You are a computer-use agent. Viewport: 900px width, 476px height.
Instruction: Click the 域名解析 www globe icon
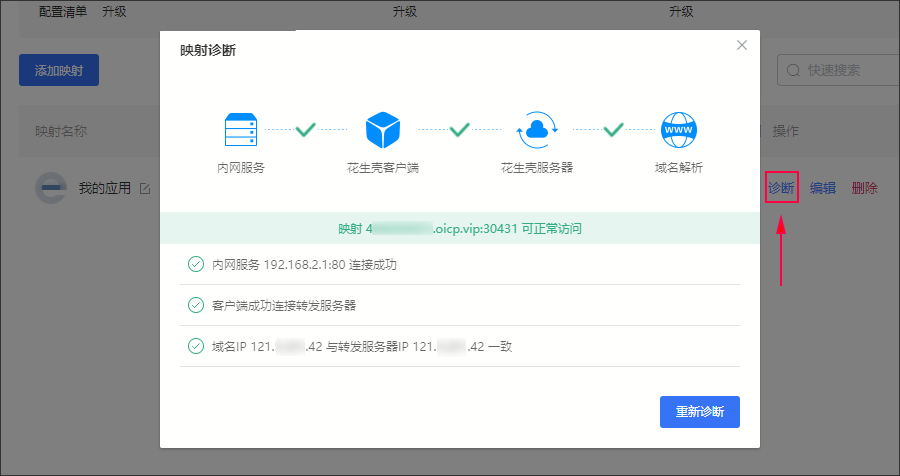click(x=678, y=130)
